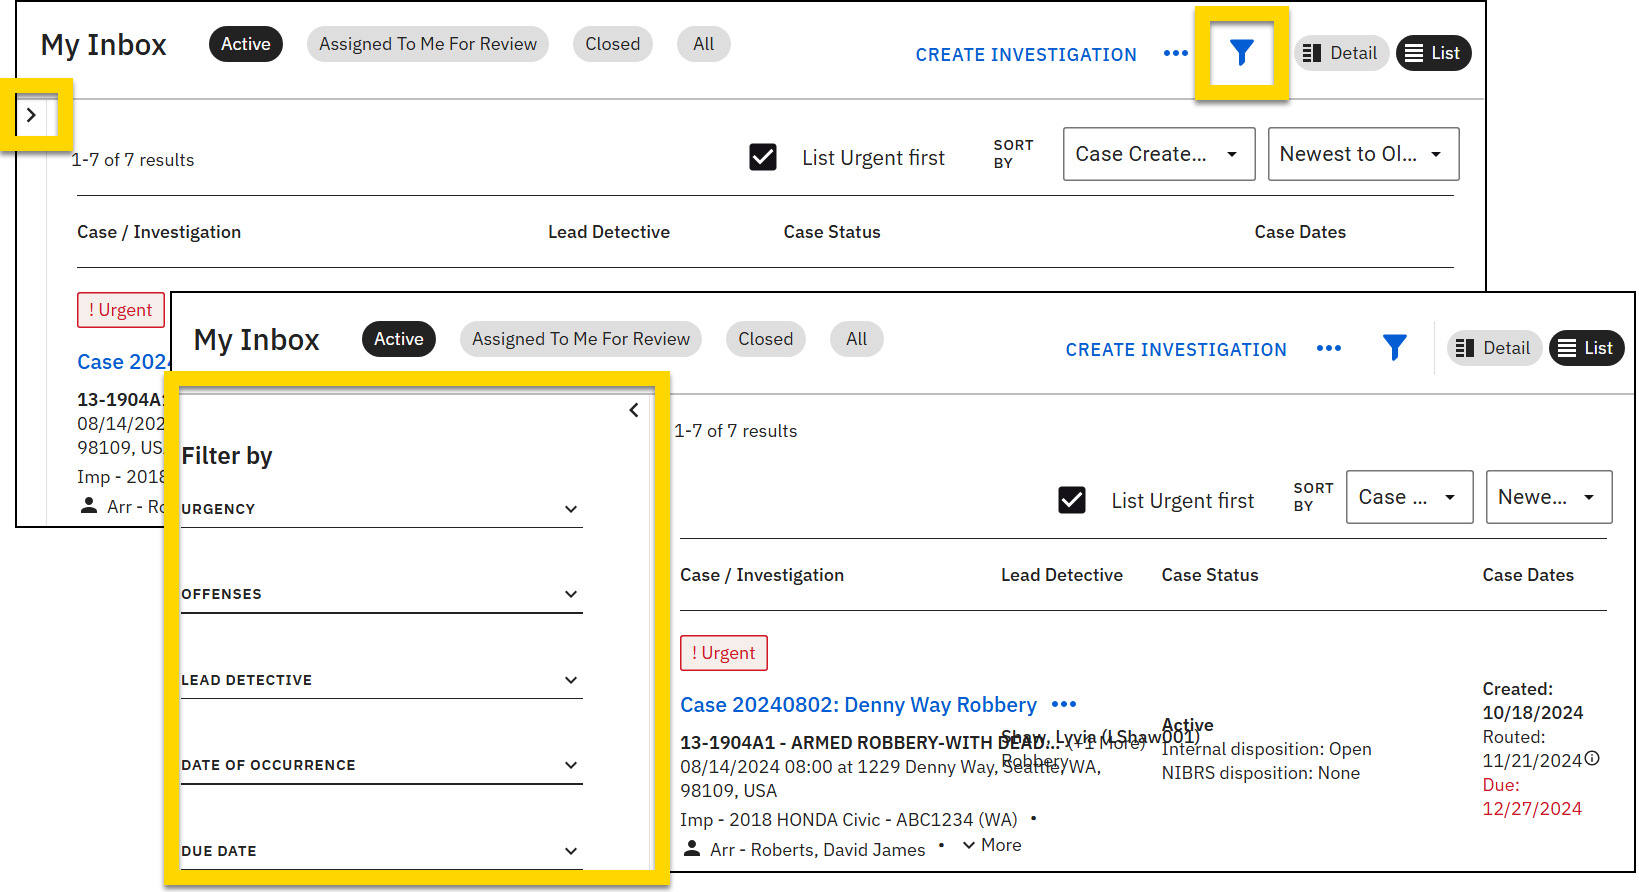Expand More details for the case

tap(991, 845)
